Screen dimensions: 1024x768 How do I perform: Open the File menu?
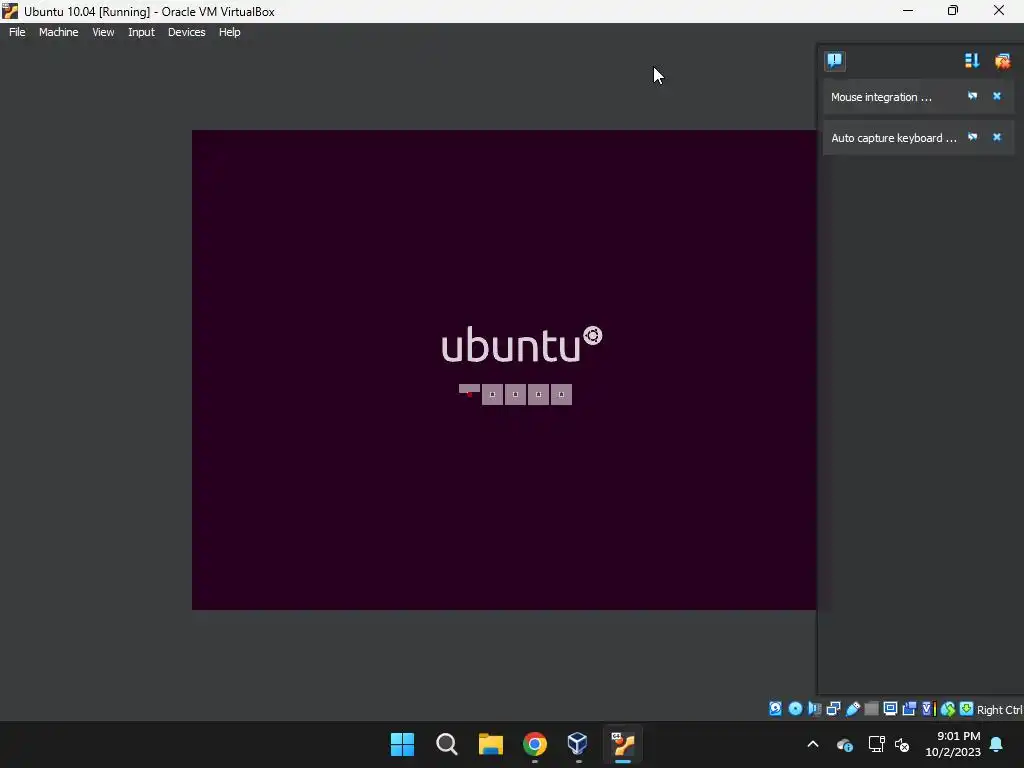pyautogui.click(x=17, y=32)
